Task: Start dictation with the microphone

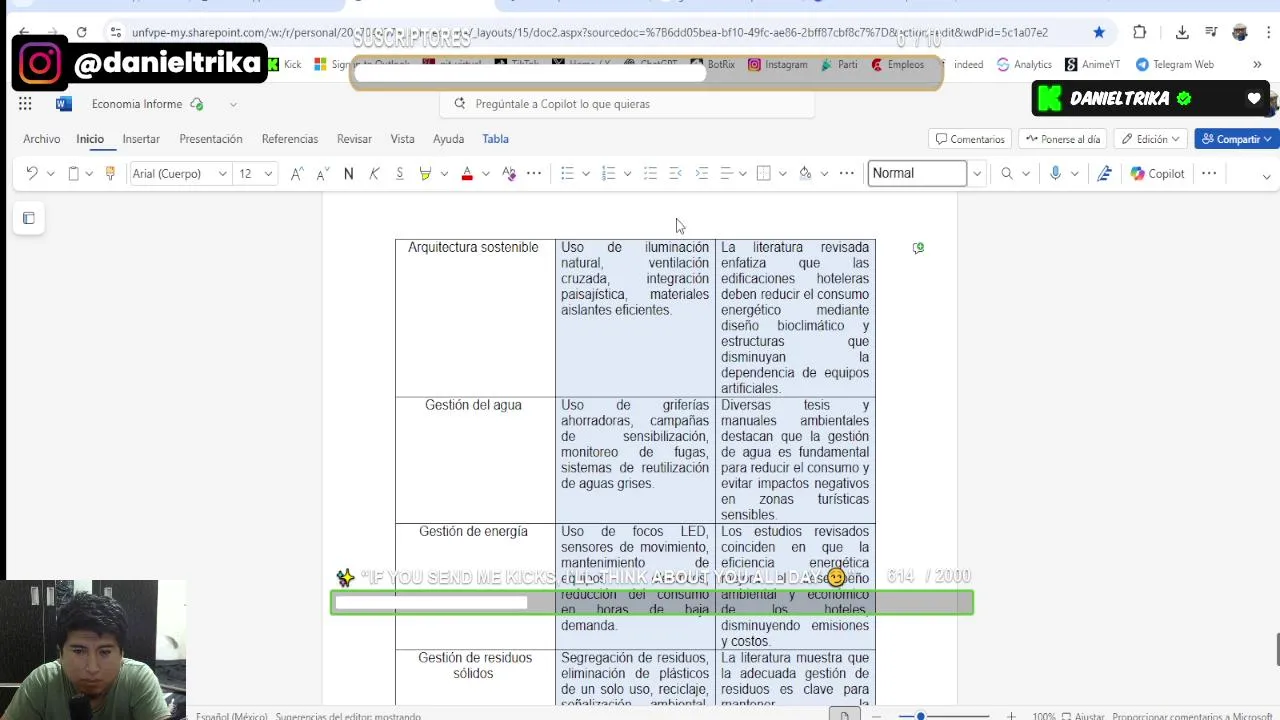Action: pos(1055,174)
